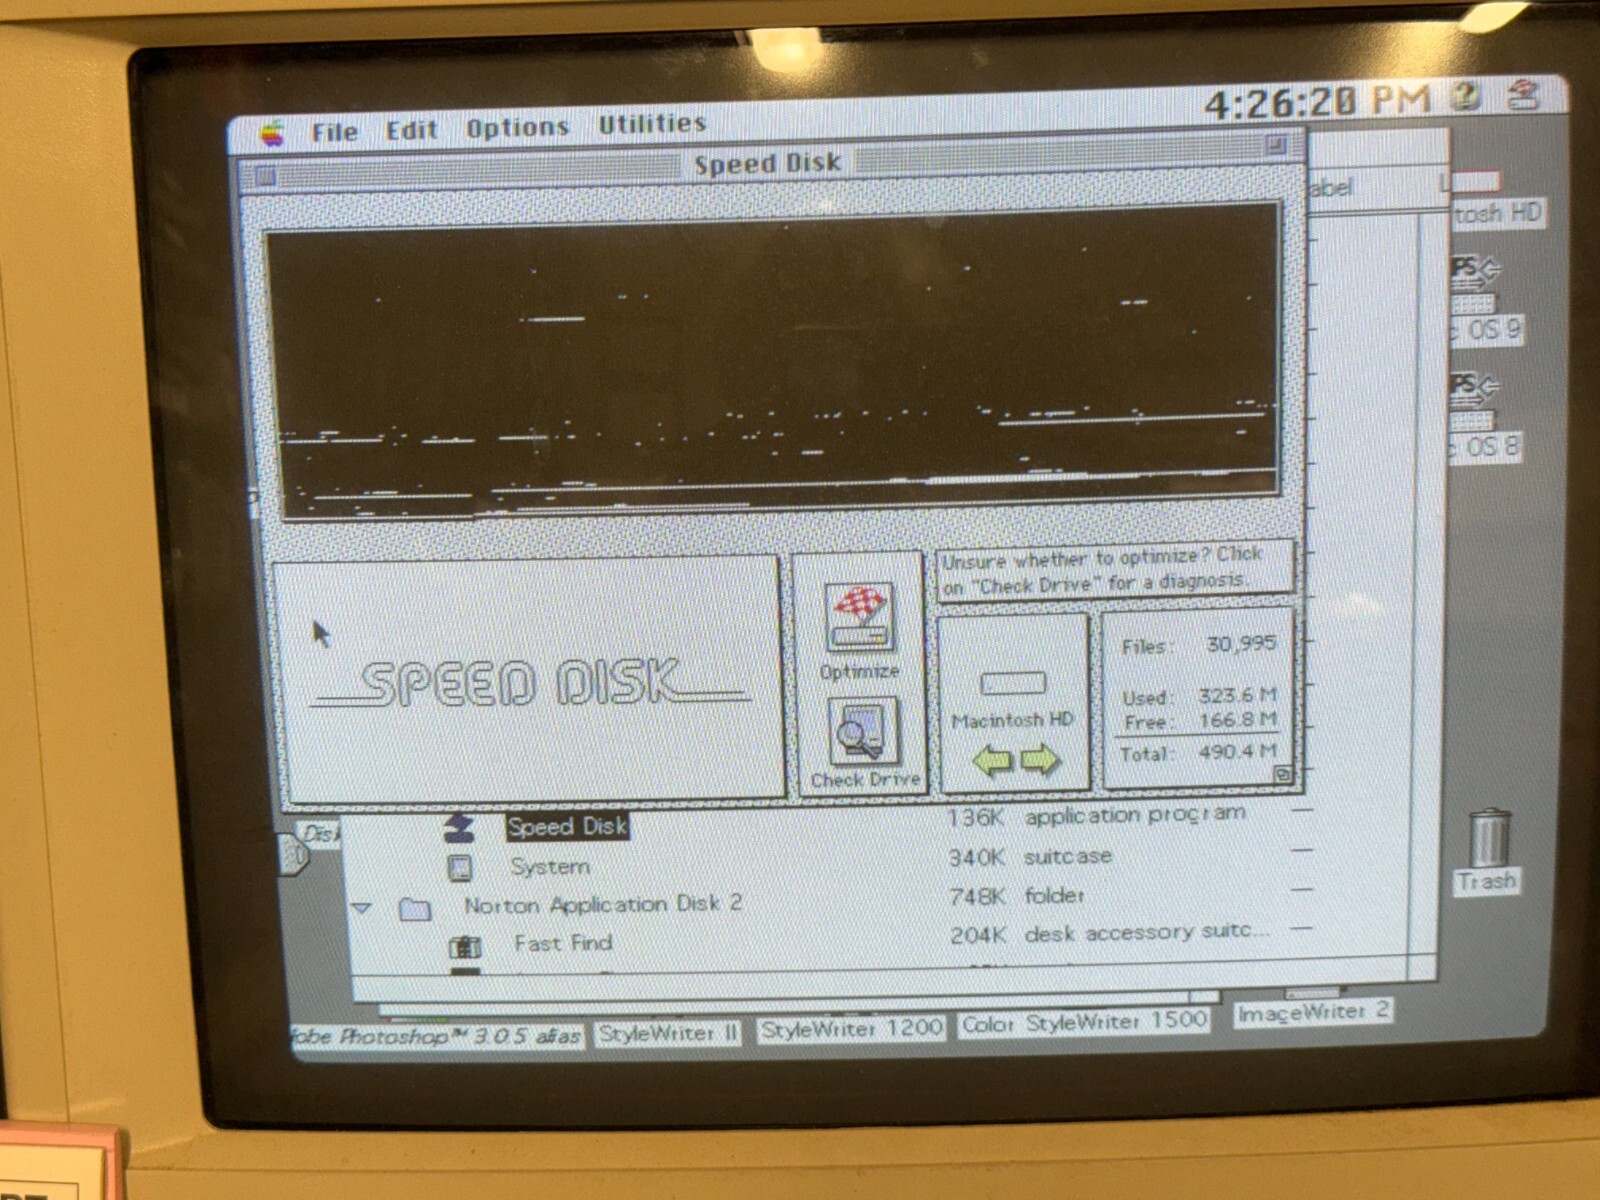Select the Speed Disk application icon in Finder
The width and height of the screenshot is (1600, 1200).
[x=459, y=829]
